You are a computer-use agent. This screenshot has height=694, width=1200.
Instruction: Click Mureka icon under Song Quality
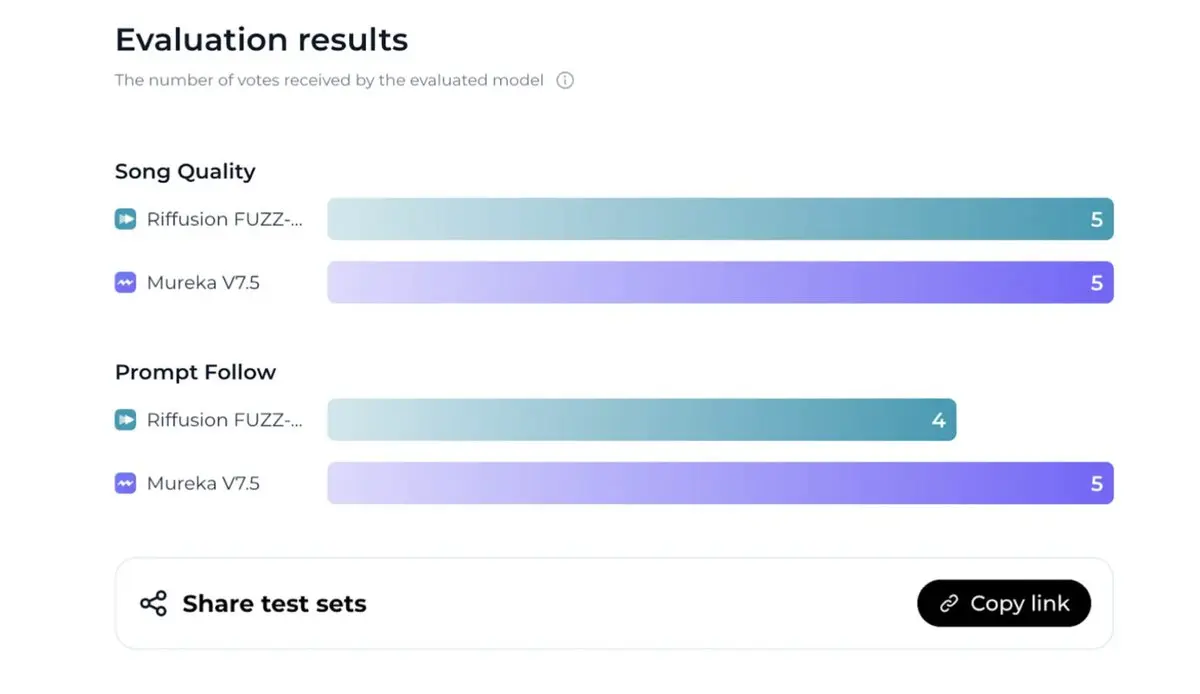[x=125, y=283]
